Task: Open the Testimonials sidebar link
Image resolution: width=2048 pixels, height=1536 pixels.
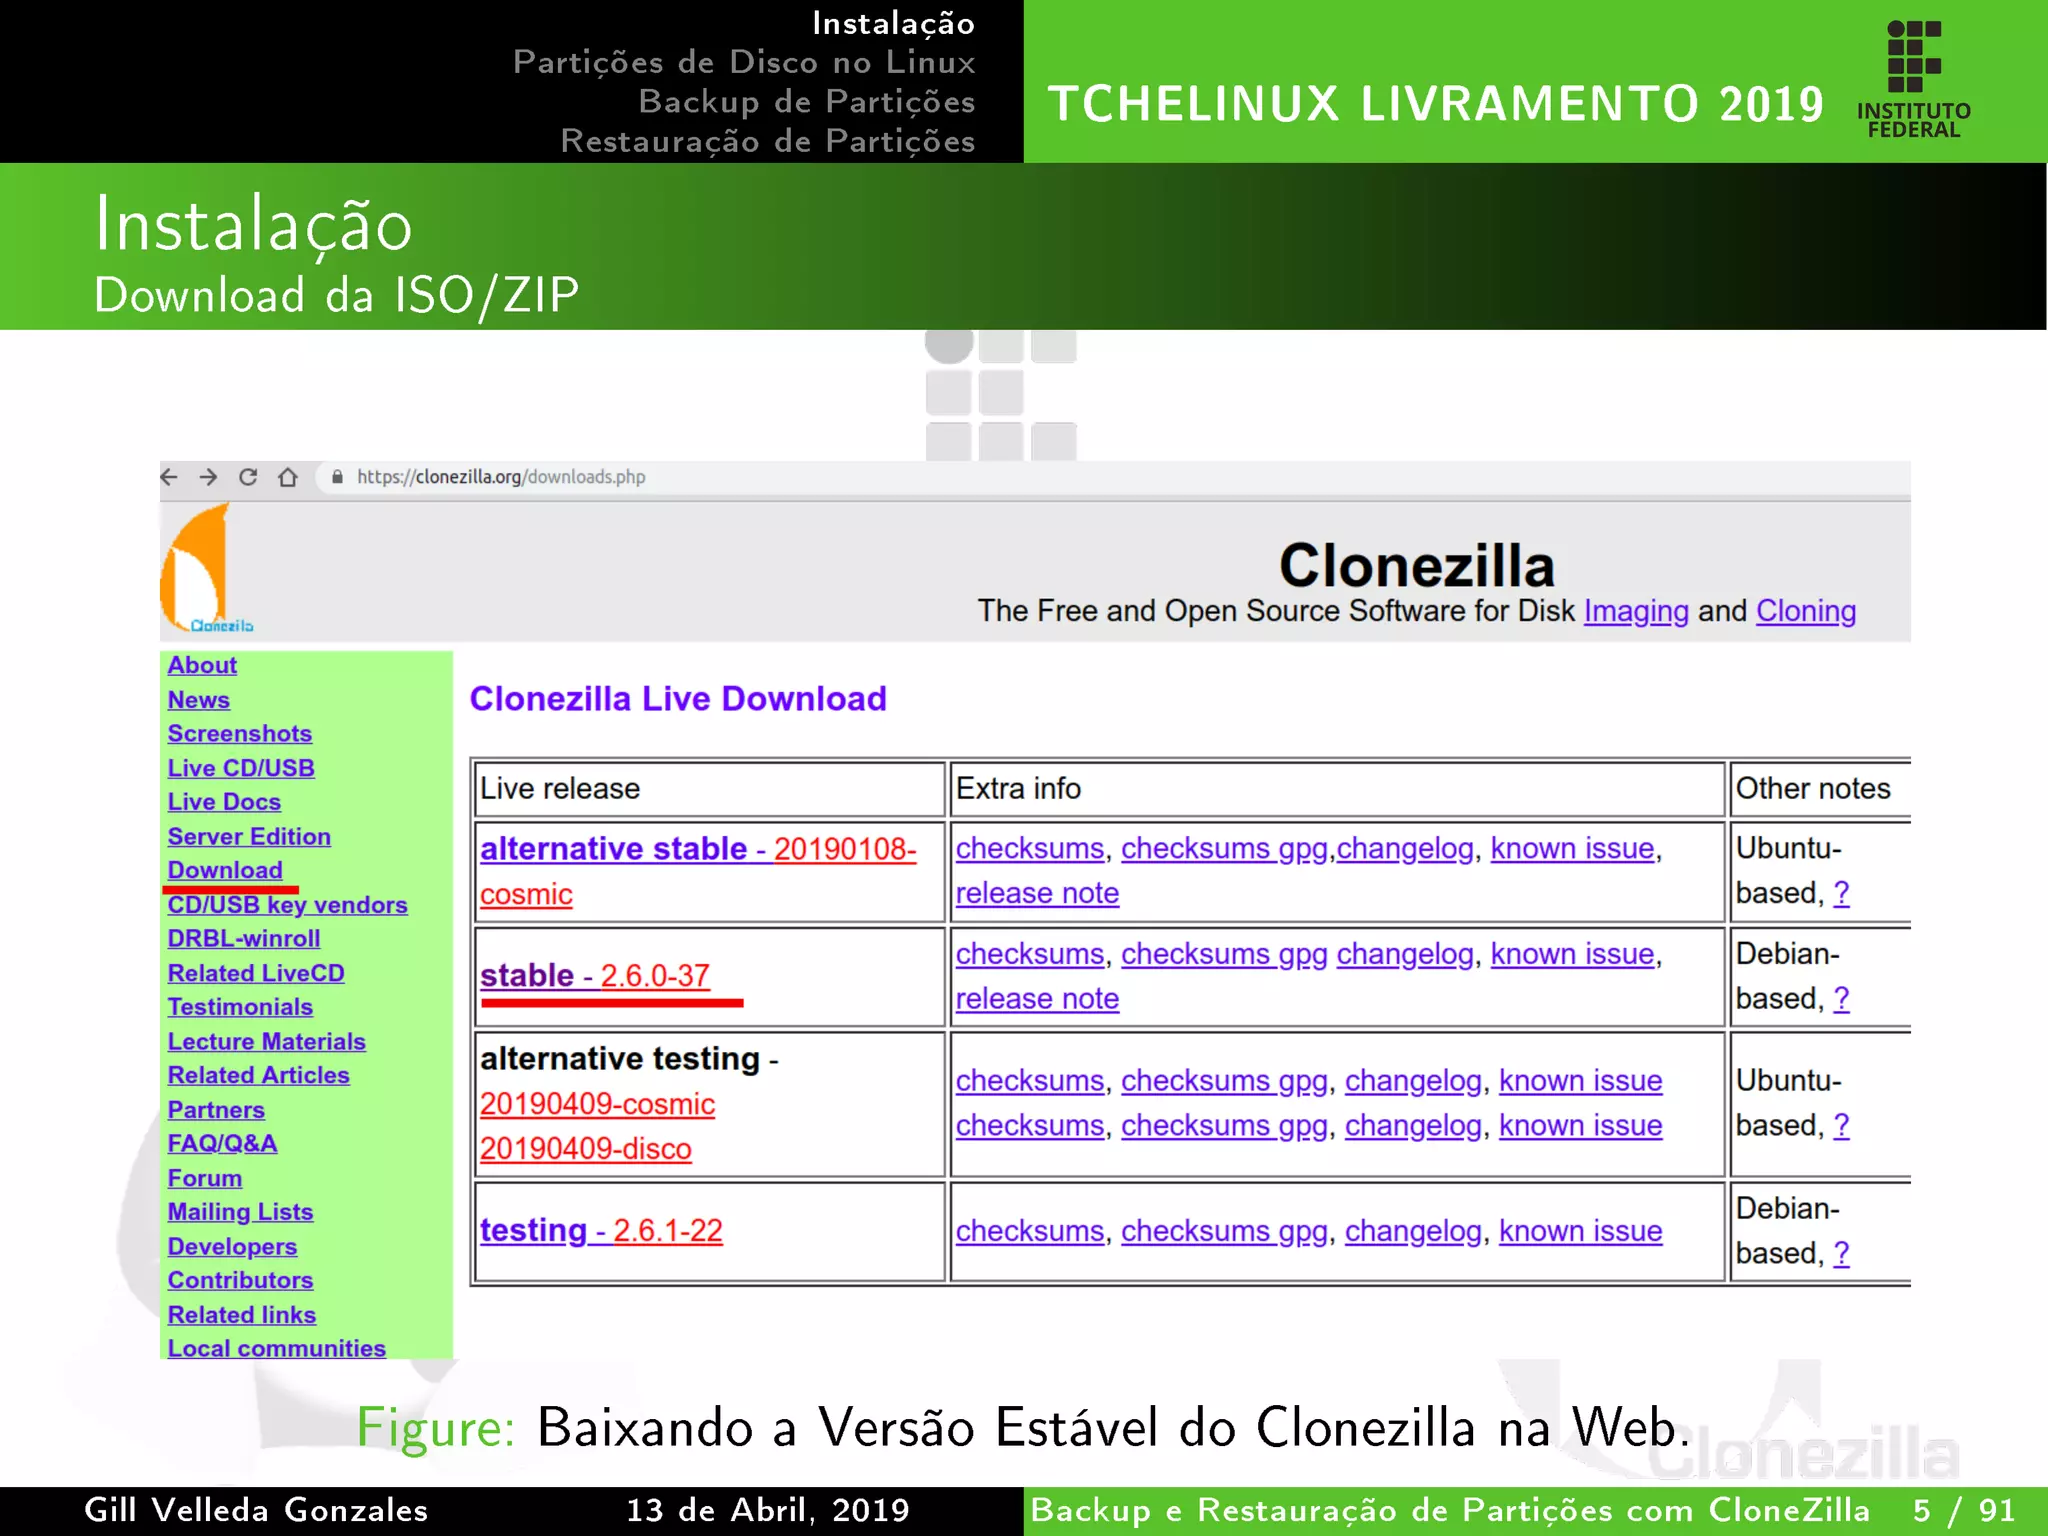Action: pos(240,1007)
